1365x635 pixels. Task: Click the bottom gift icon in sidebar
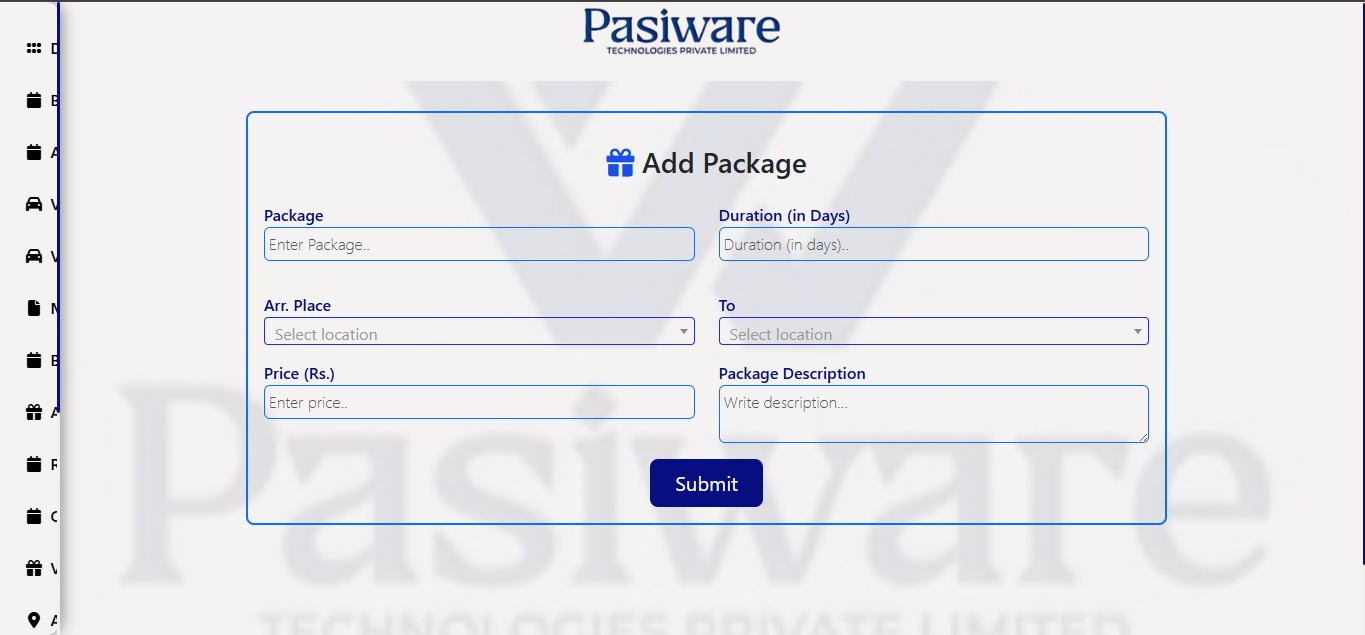(34, 568)
